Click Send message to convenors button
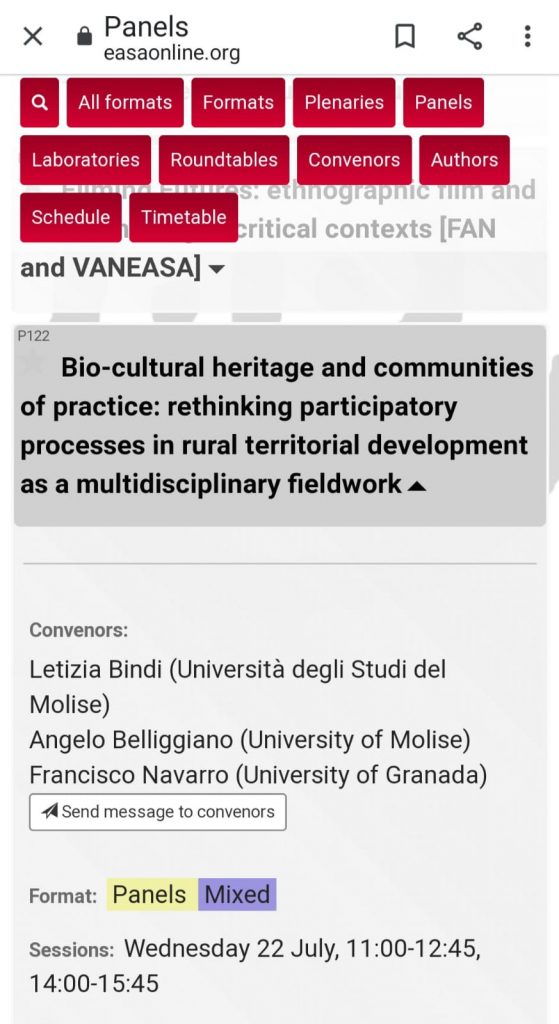Viewport: 559px width, 1024px height. coord(157,812)
